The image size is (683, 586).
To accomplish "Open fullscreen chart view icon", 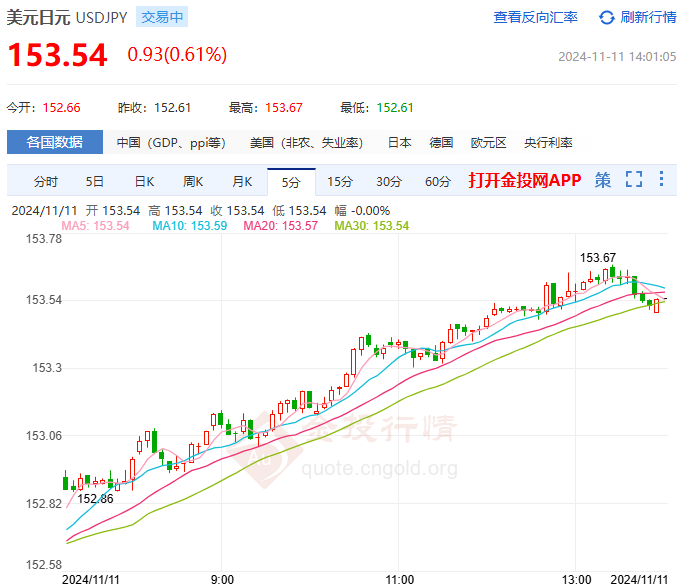I will click(x=634, y=179).
